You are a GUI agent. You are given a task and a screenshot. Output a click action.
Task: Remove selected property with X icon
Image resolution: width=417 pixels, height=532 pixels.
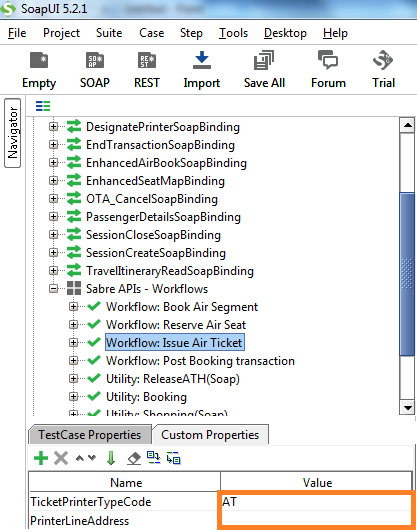point(61,458)
